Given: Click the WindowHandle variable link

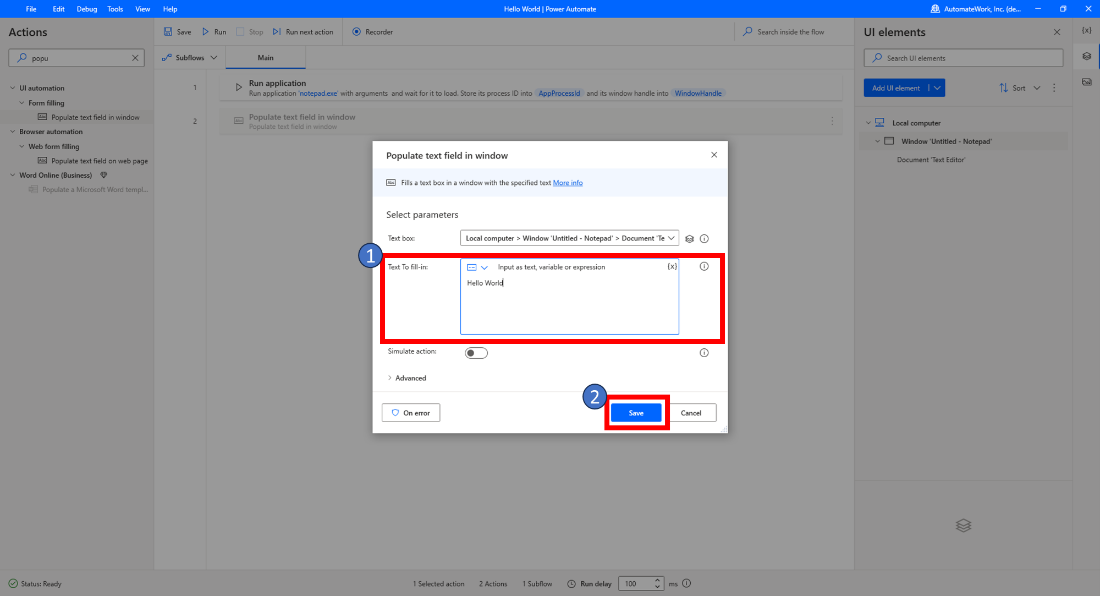Looking at the screenshot, I should point(698,93).
